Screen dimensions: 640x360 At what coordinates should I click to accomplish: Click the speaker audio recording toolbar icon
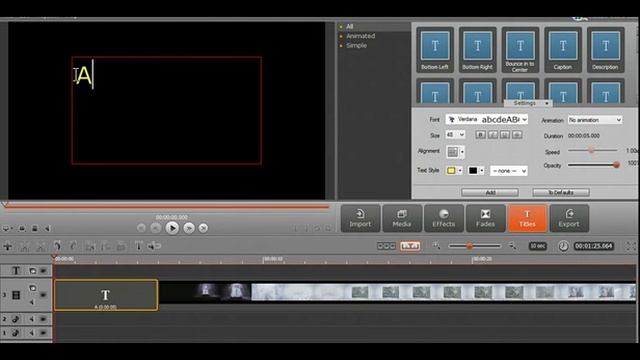pyautogui.click(x=154, y=246)
